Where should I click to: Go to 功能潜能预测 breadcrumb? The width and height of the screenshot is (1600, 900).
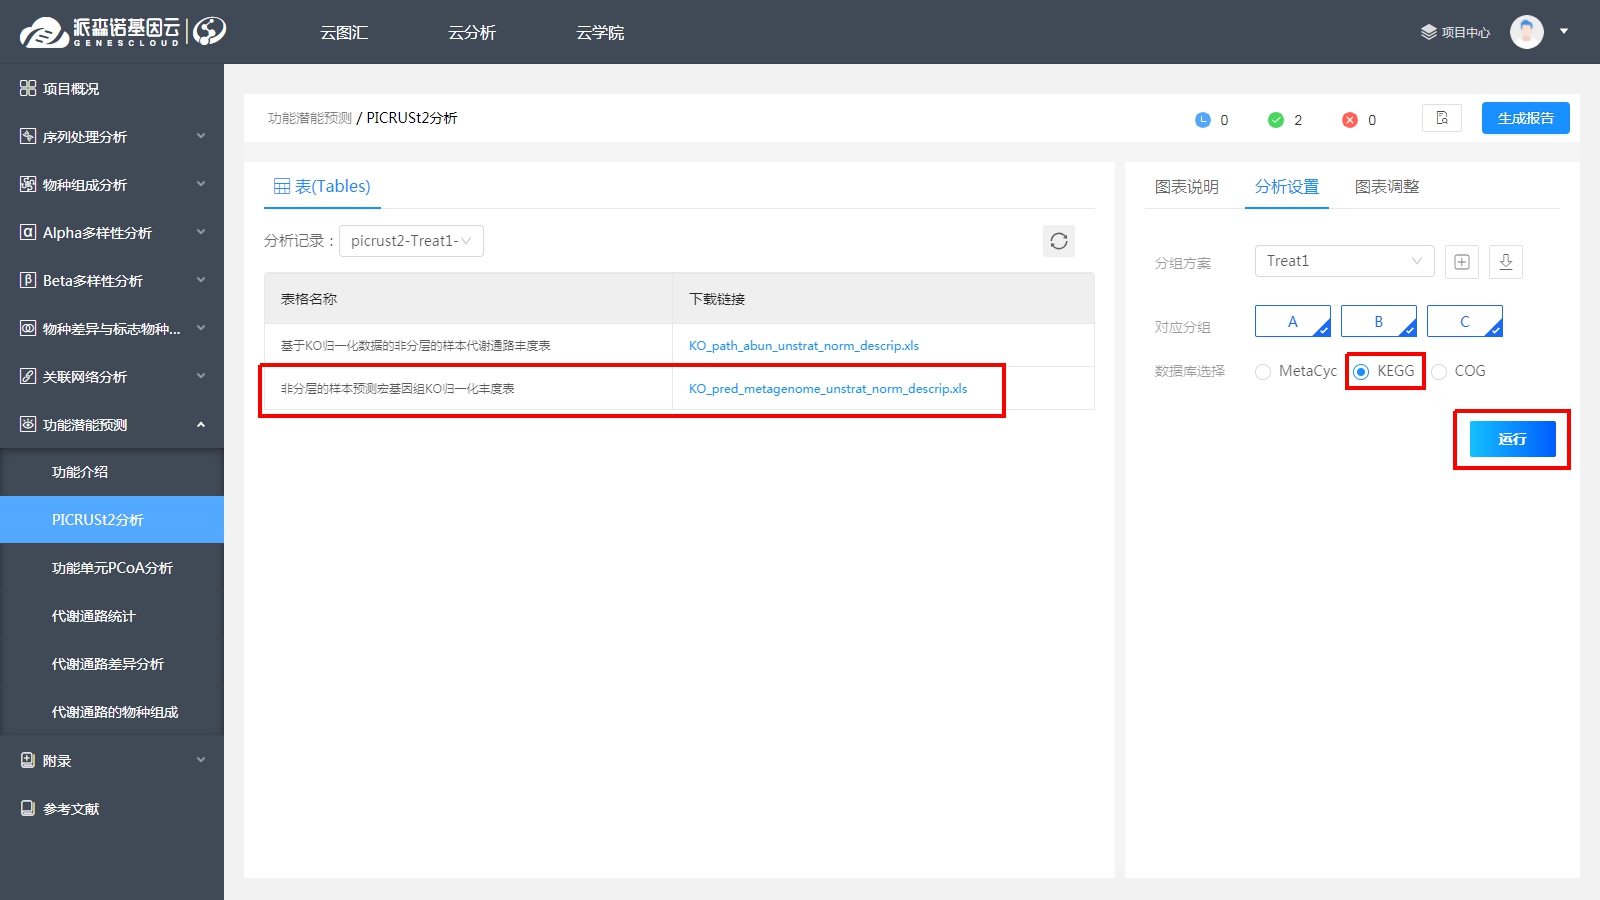[310, 118]
